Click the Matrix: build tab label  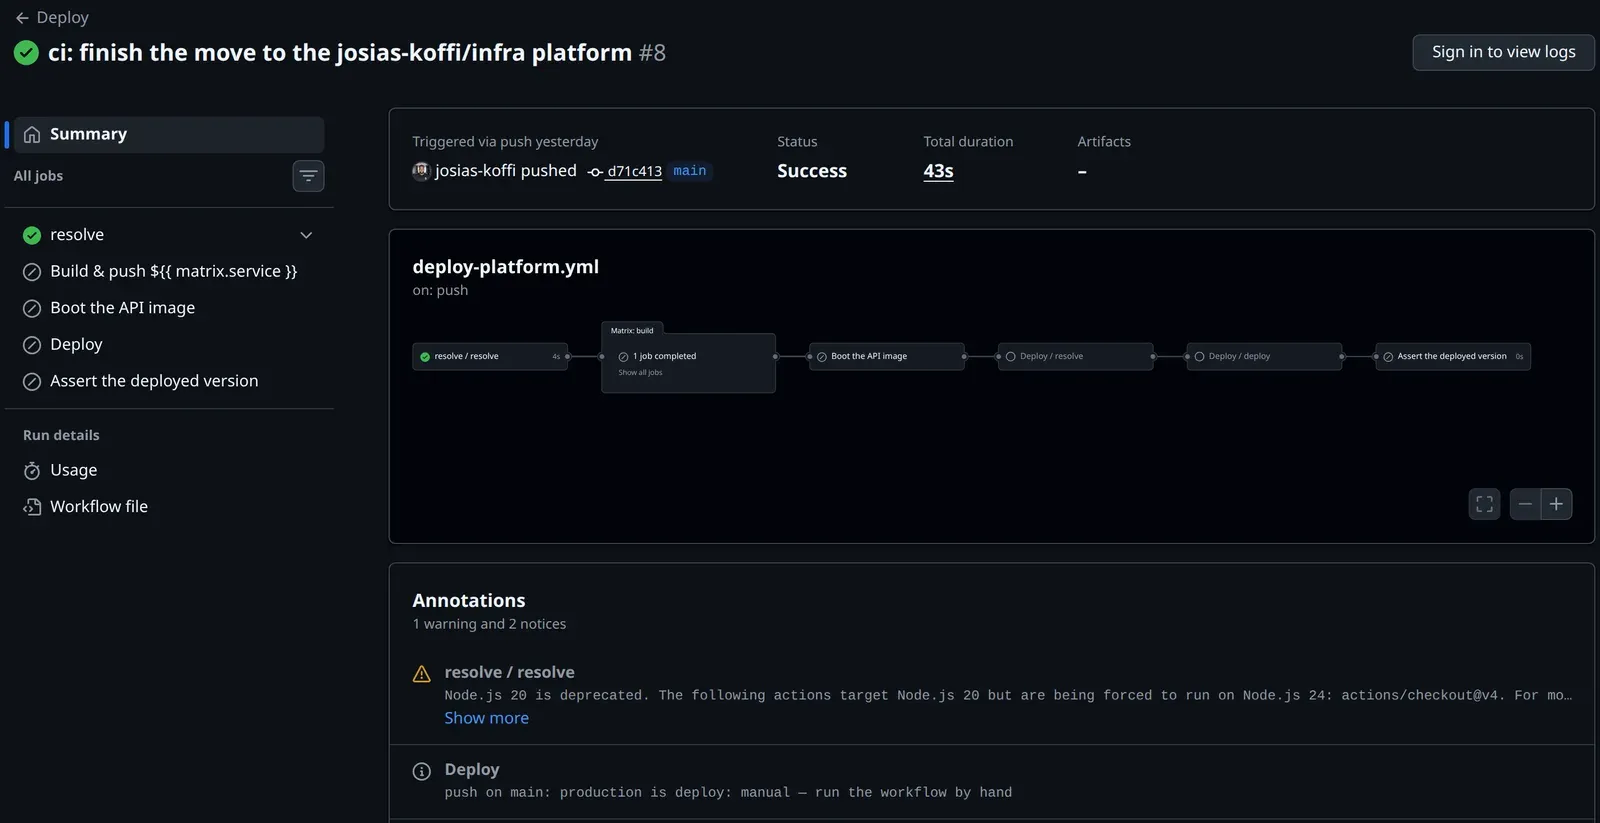[x=632, y=330]
